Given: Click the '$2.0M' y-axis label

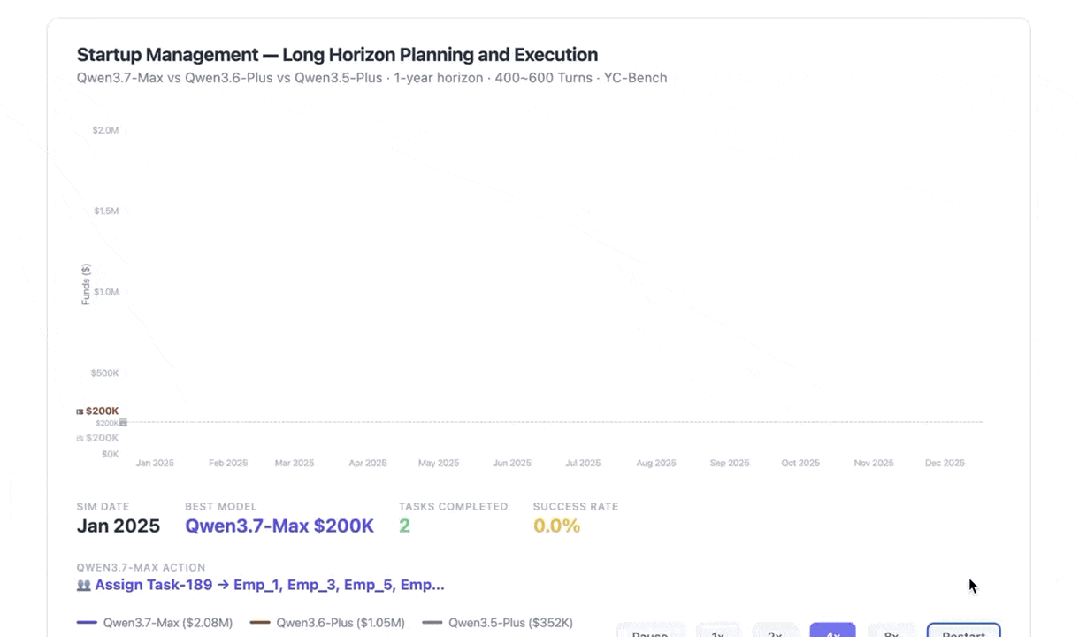Looking at the screenshot, I should [x=105, y=130].
